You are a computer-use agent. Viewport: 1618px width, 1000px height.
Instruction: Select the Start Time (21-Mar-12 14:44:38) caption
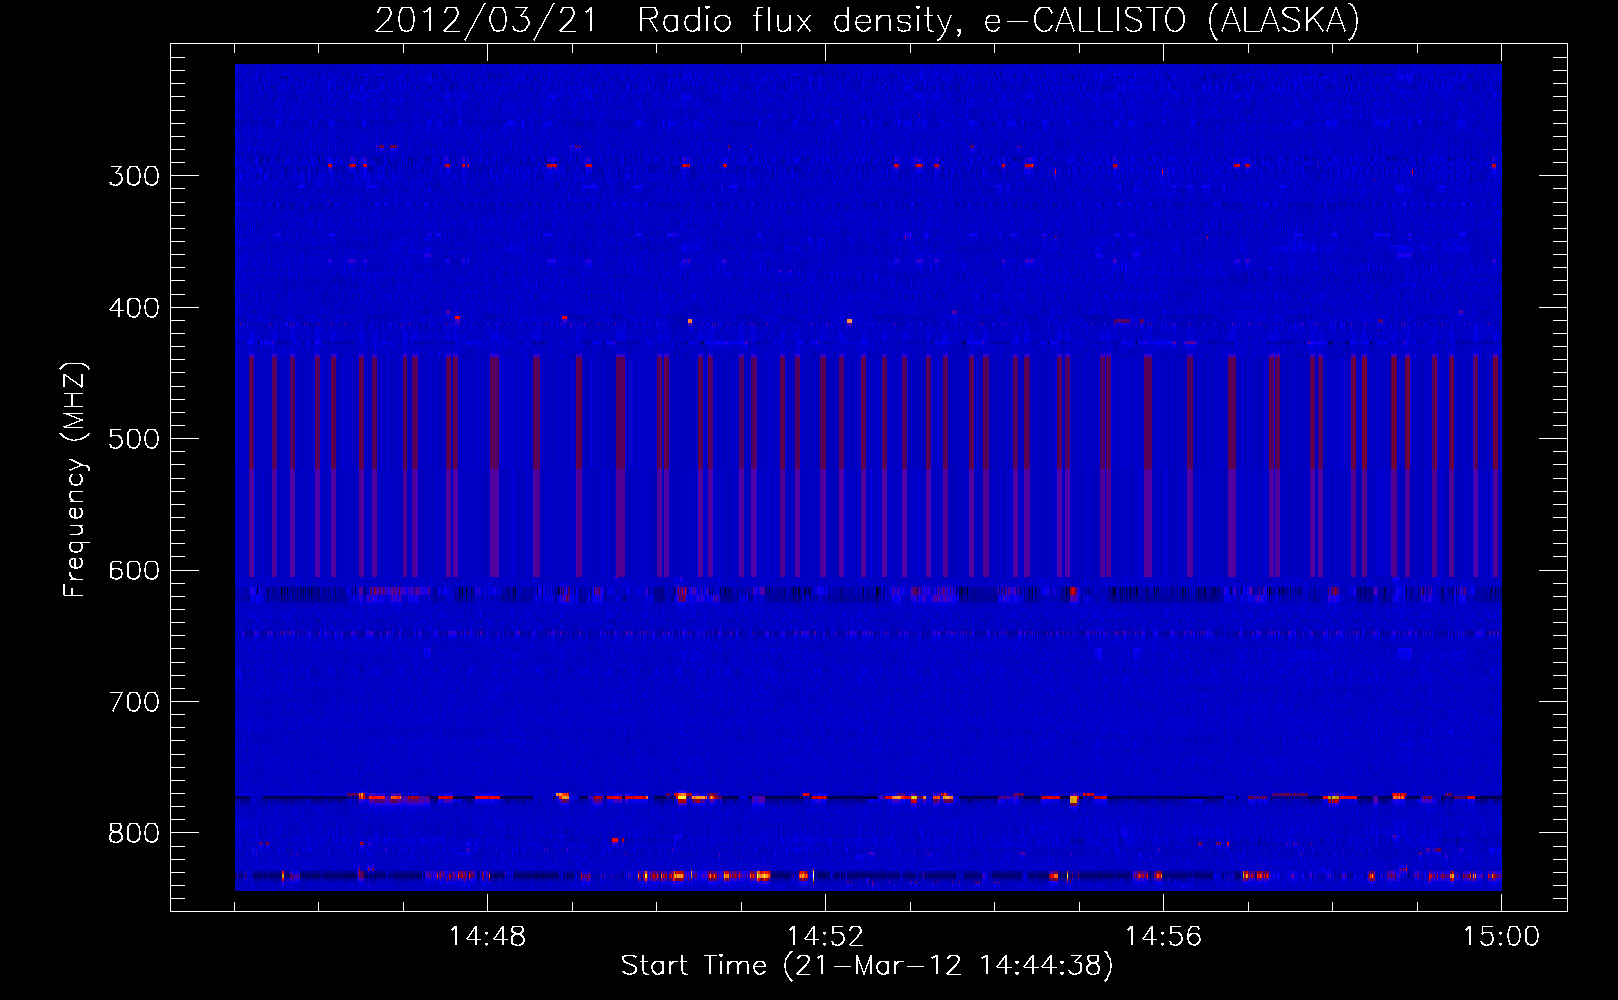(x=867, y=966)
